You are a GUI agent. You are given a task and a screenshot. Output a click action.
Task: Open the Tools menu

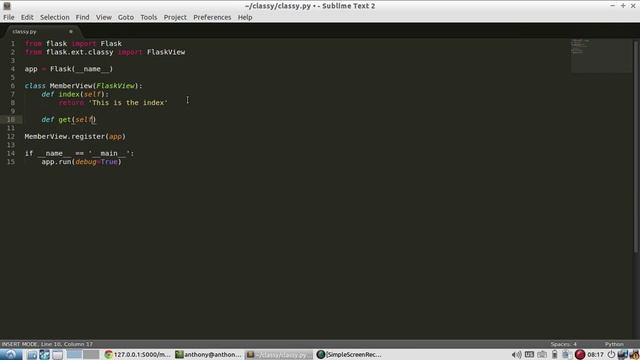point(149,17)
